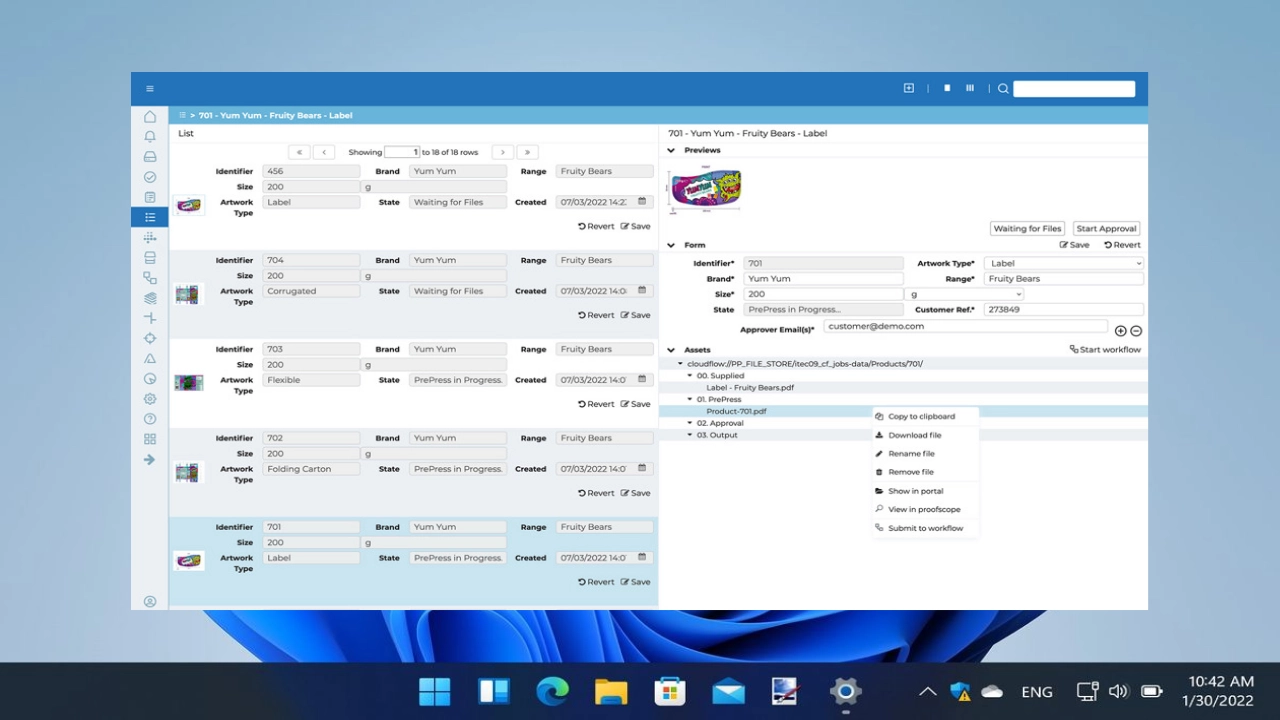Viewport: 1280px width, 720px height.
Task: Open the calendar icon for item 703 Created date
Action: click(x=643, y=380)
